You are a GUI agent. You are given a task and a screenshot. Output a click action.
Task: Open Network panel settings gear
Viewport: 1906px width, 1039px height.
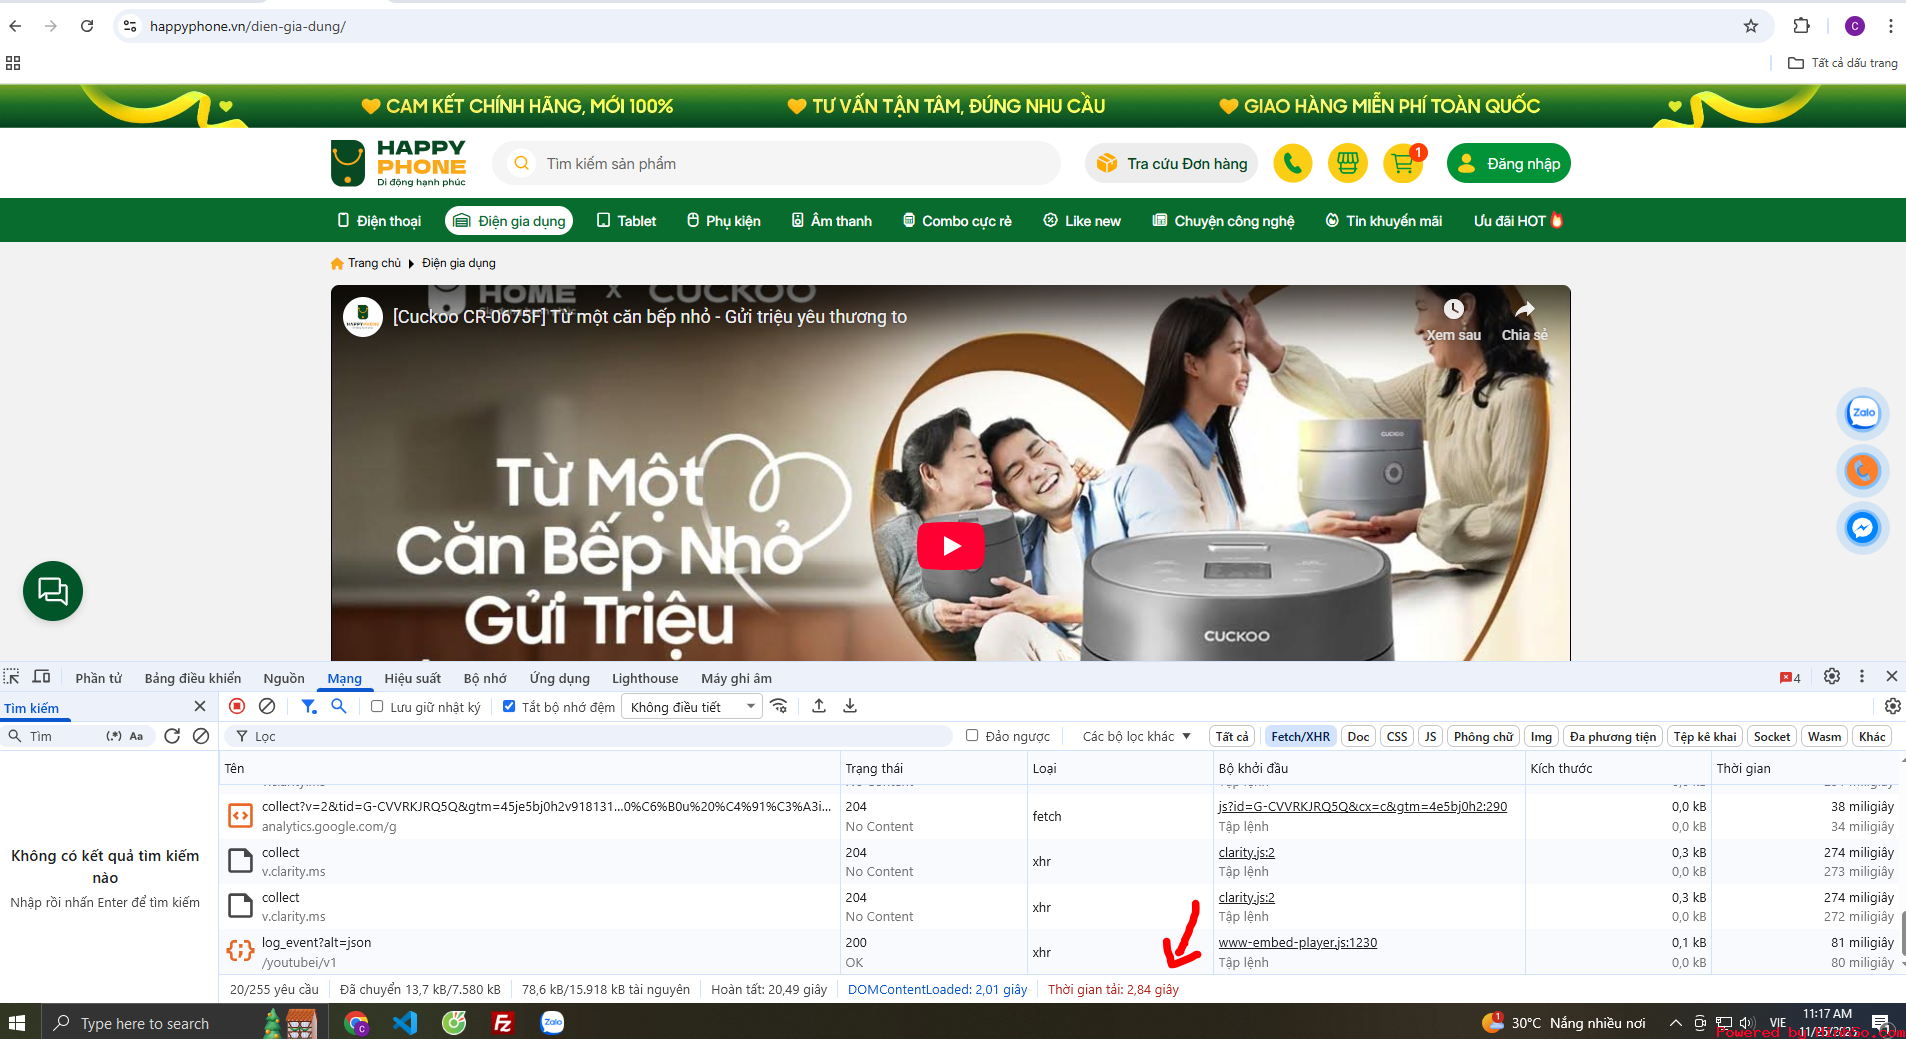click(x=1893, y=706)
